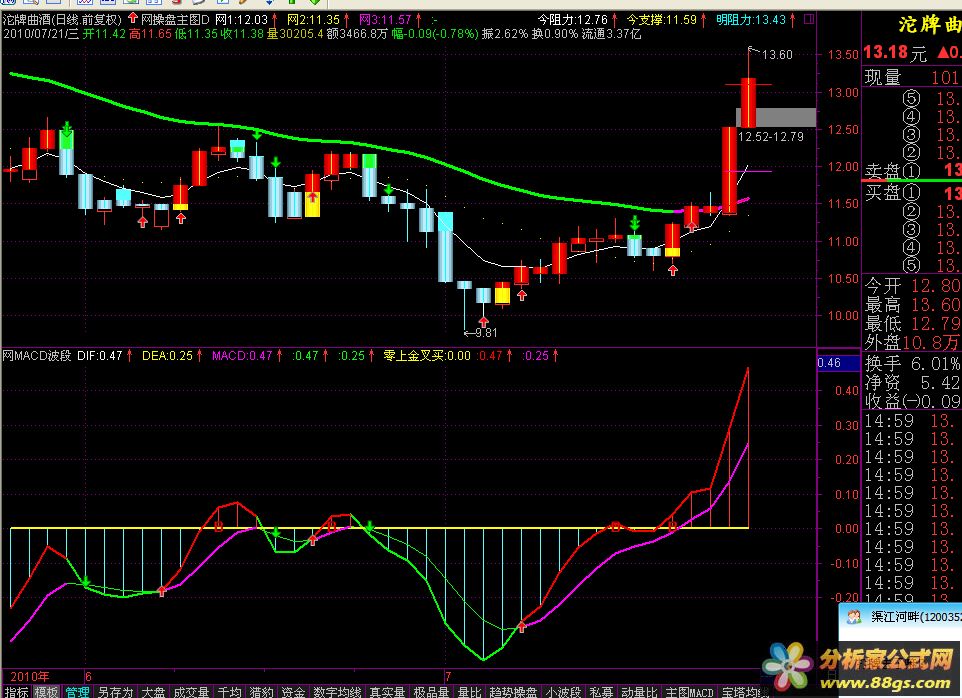Click the 今阻力:12.76 reading
This screenshot has width=962, height=698.
coord(573,20)
